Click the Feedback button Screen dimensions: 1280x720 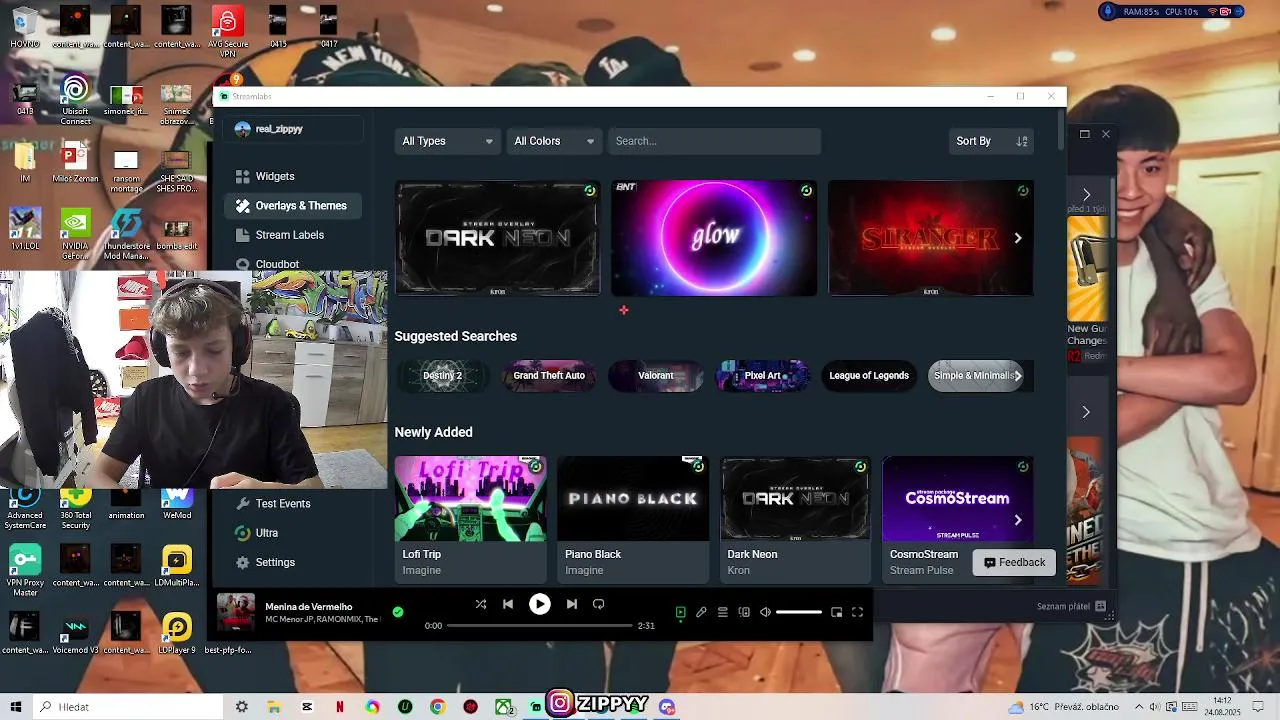[x=1014, y=562]
